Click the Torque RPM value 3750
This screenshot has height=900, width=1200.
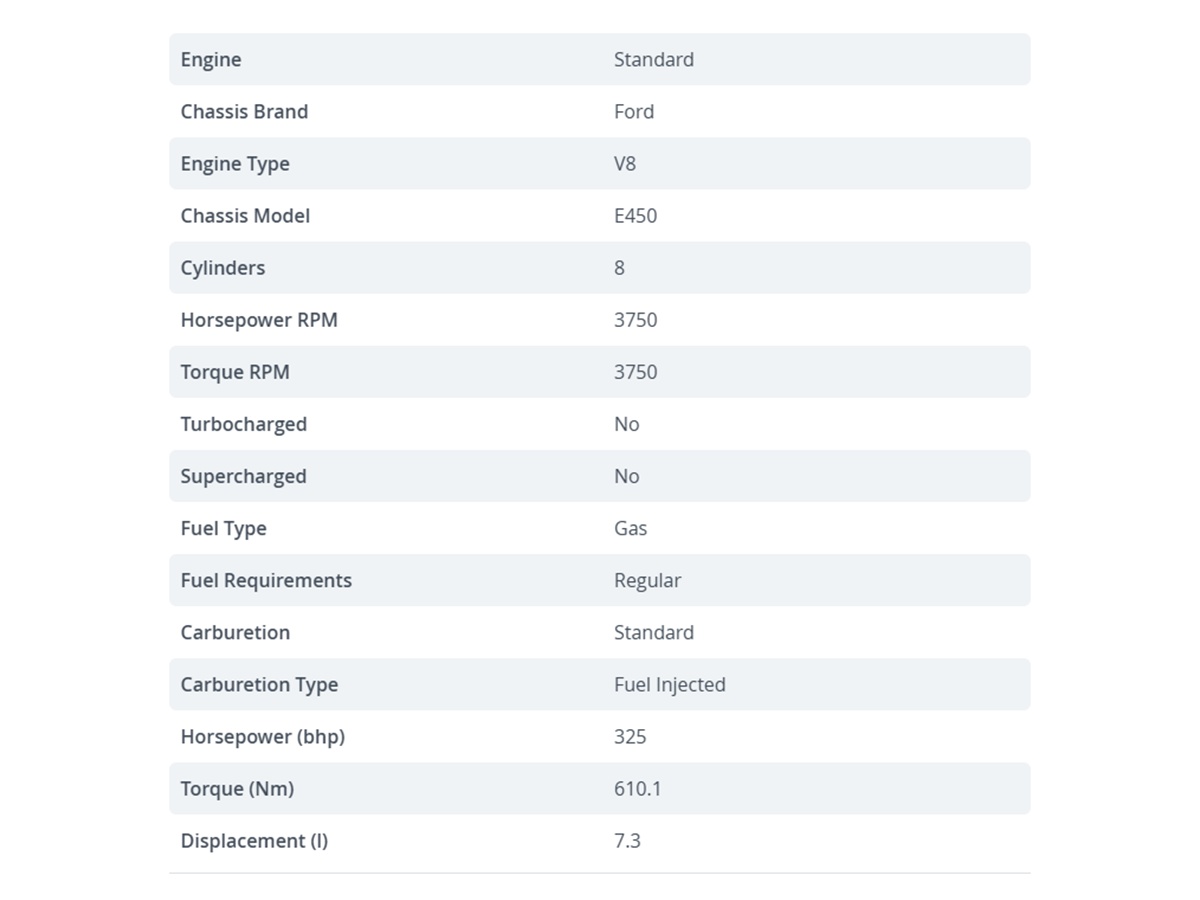(x=636, y=371)
